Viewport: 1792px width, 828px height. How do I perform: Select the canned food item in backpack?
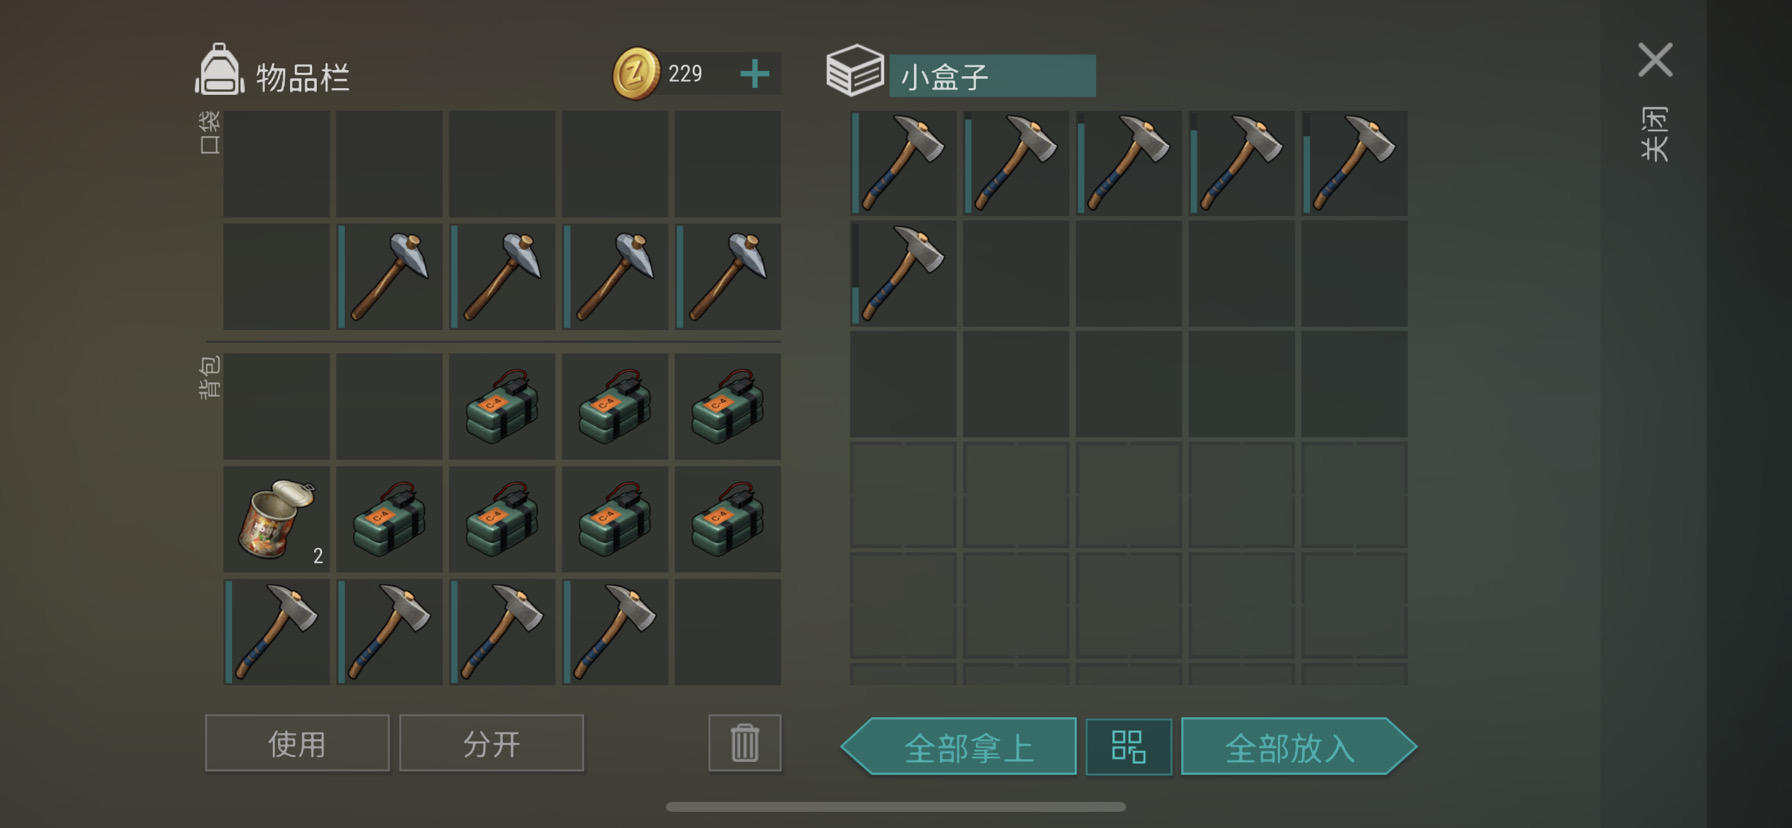tap(277, 519)
